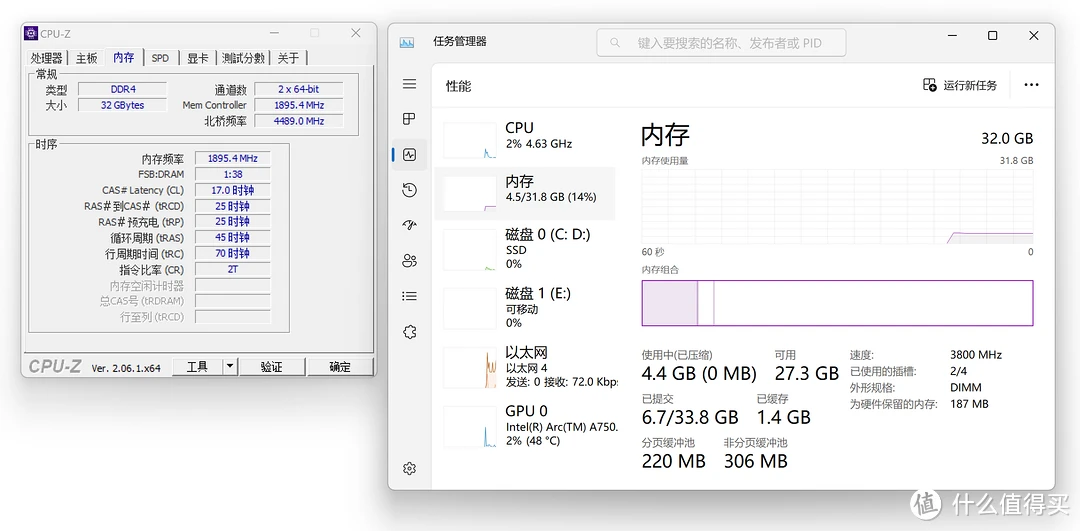This screenshot has width=1080, height=531.
Task: Show the Details list icon in sidebar
Action: (x=409, y=296)
